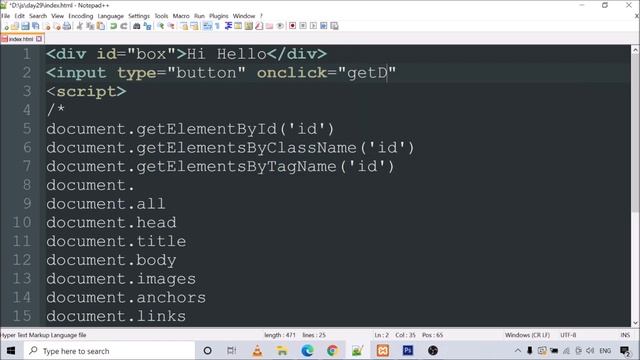The image size is (640, 360).
Task: Toggle the indent guide toolbar icon
Action: [x=229, y=26]
